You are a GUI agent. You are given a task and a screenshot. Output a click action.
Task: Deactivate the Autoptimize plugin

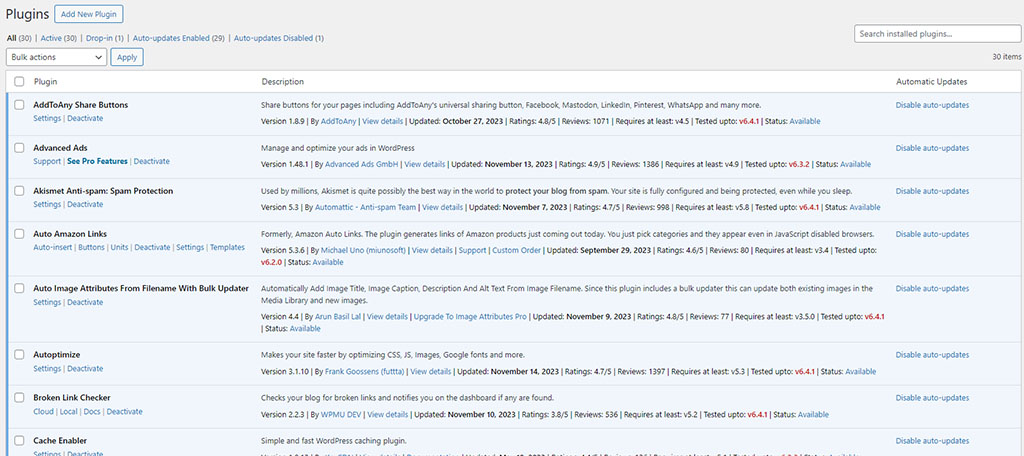85,368
